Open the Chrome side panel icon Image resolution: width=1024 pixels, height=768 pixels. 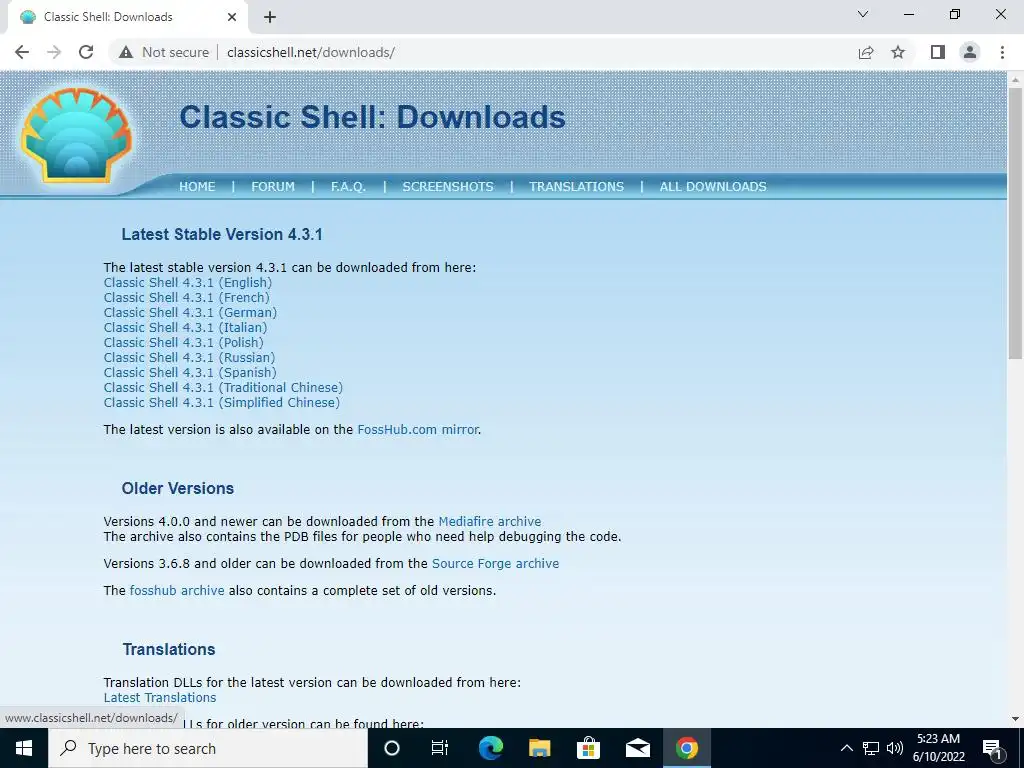[x=938, y=52]
